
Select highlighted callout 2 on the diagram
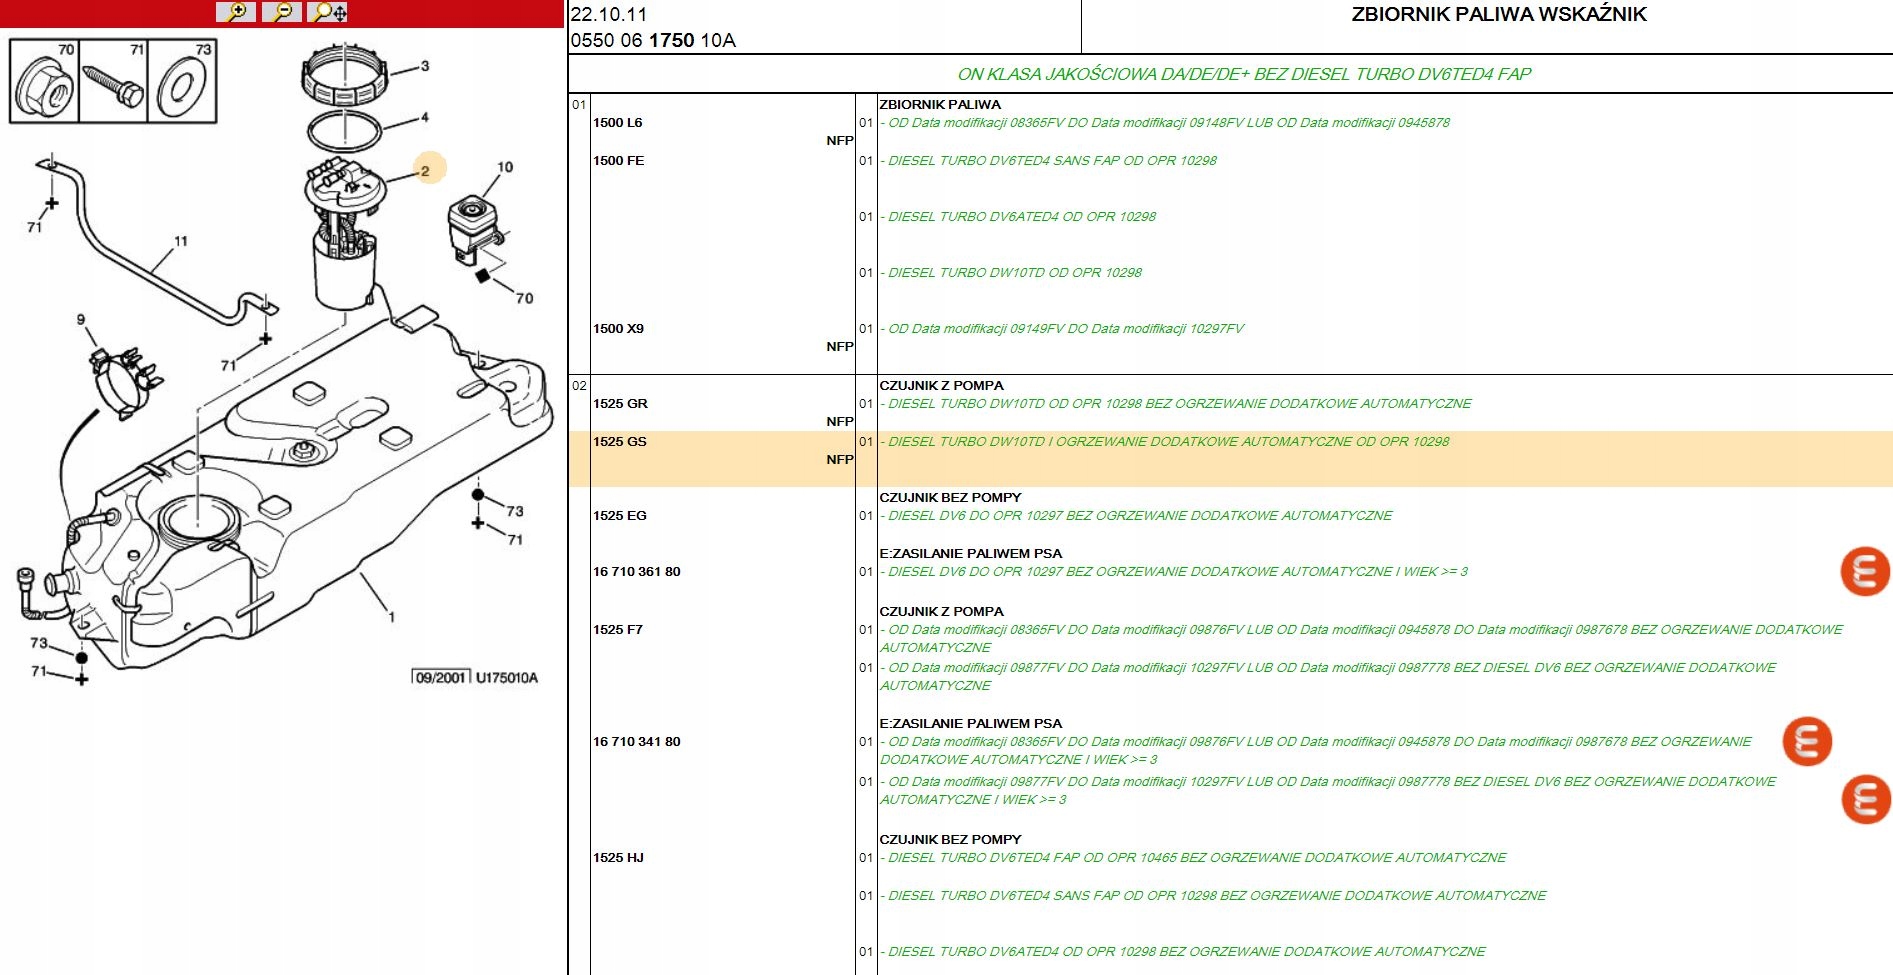425,171
